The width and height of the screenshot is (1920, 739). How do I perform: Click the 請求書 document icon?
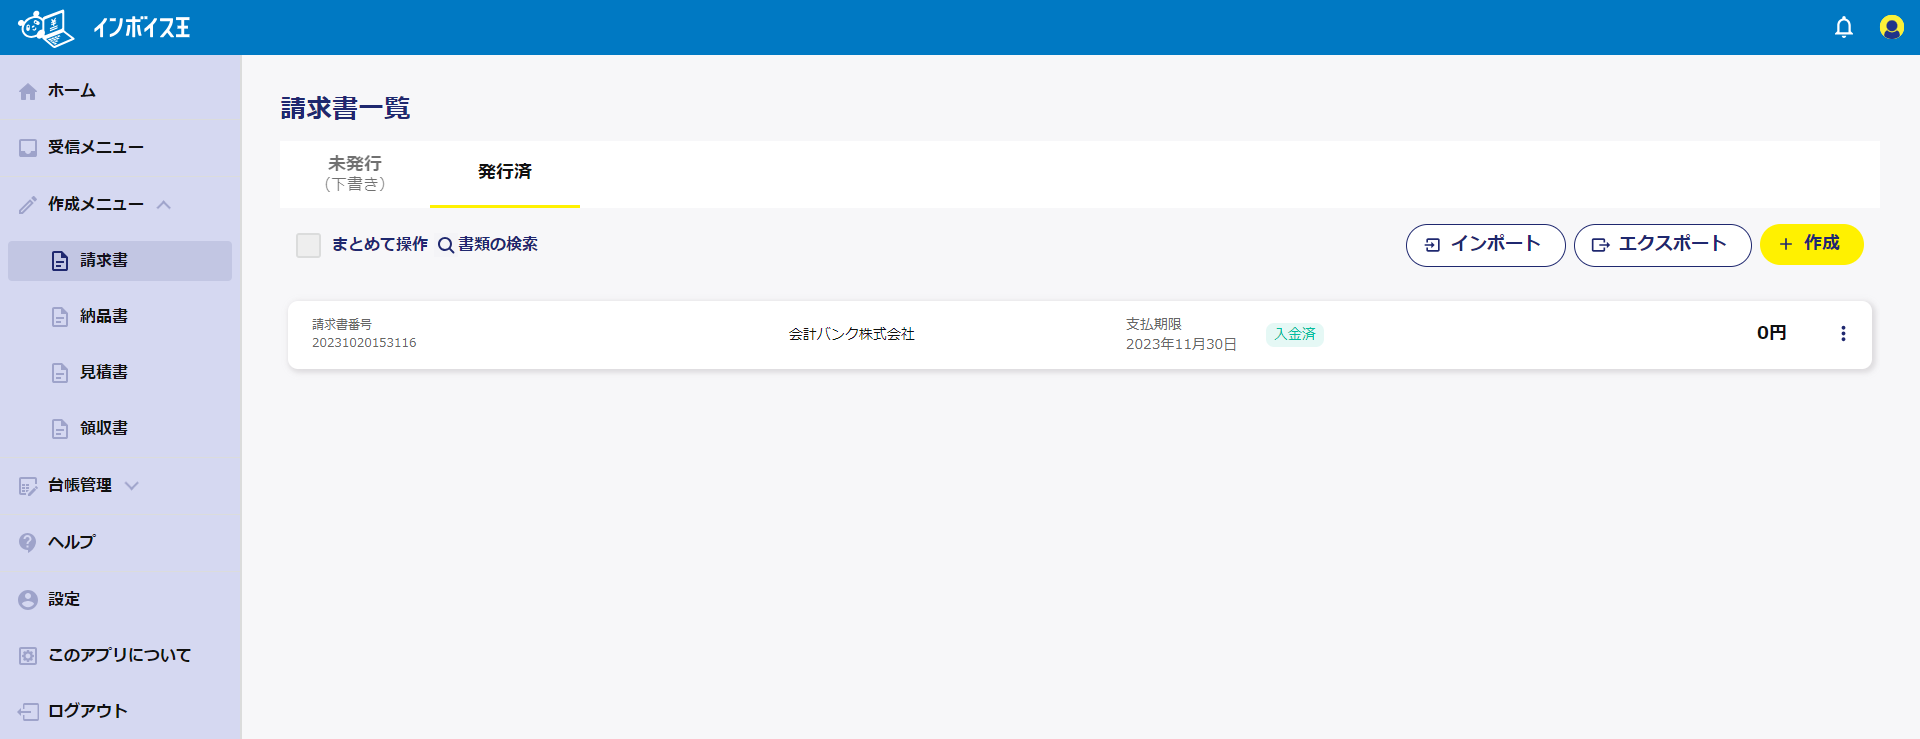coord(60,261)
